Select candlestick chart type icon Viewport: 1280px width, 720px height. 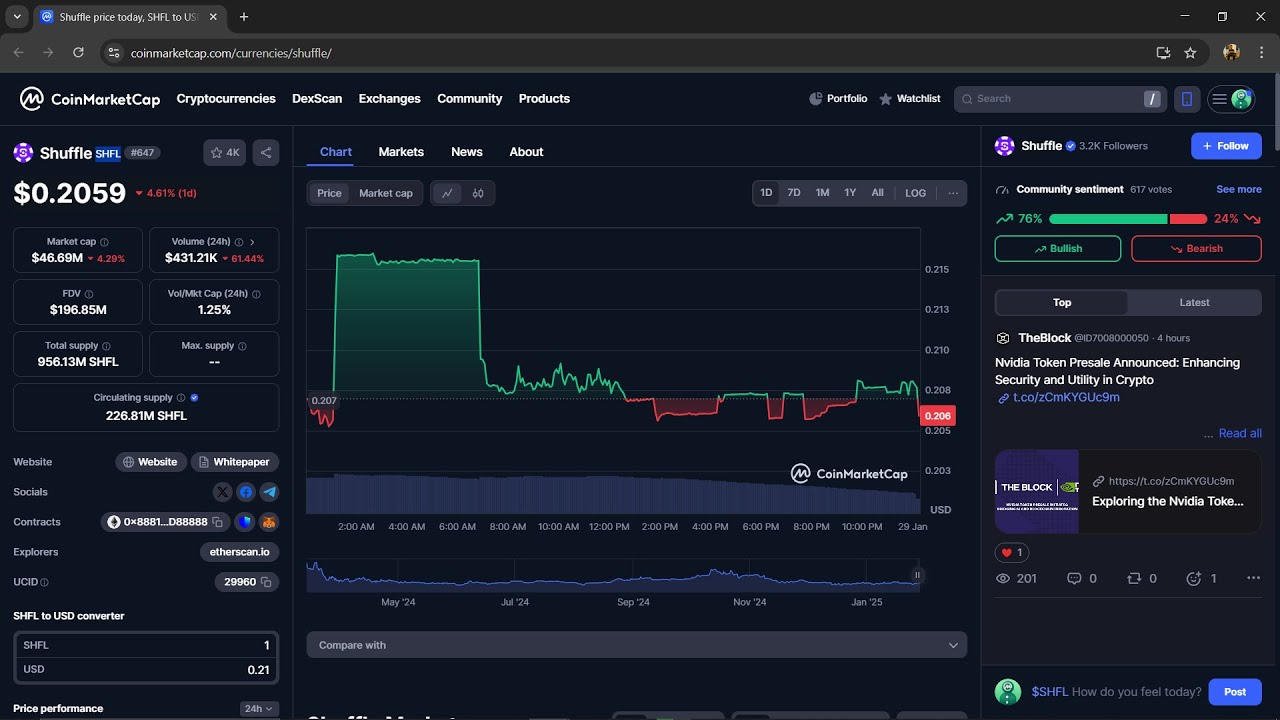coord(478,193)
